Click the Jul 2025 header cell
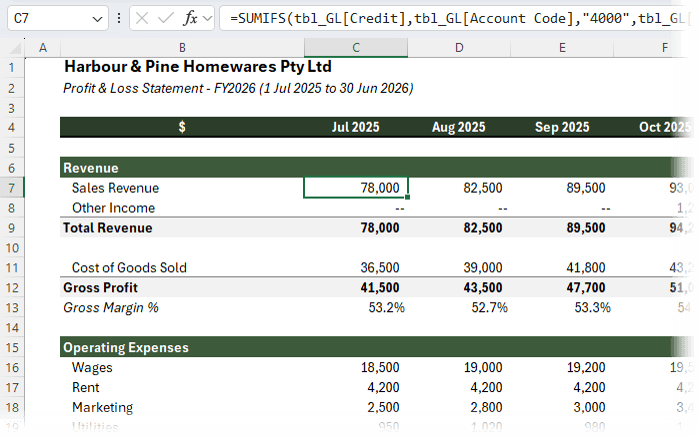Viewport: 700px width, 438px height. pos(355,127)
